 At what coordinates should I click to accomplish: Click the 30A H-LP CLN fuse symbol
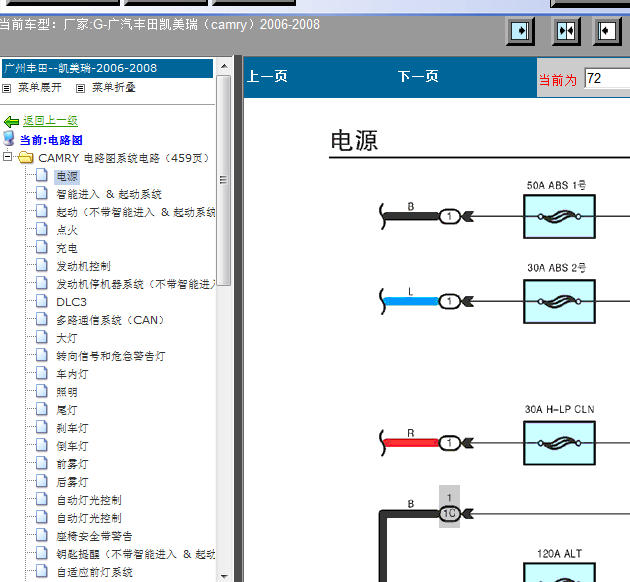[559, 443]
